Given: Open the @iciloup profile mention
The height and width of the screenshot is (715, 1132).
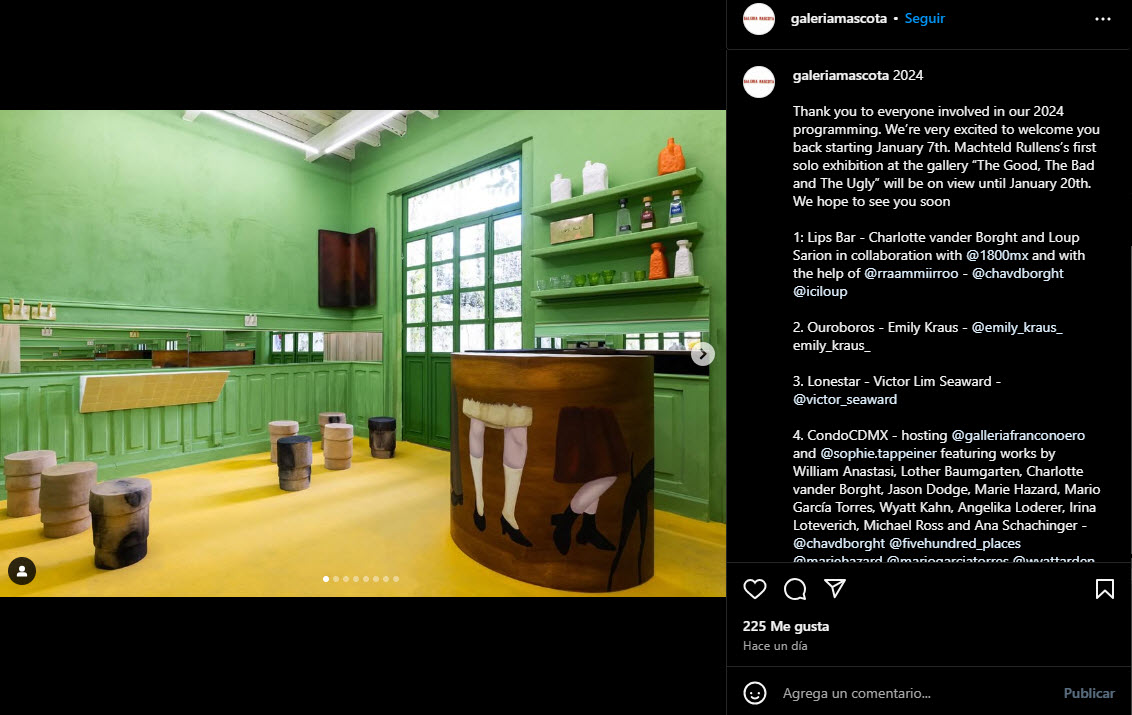Looking at the screenshot, I should tap(820, 291).
